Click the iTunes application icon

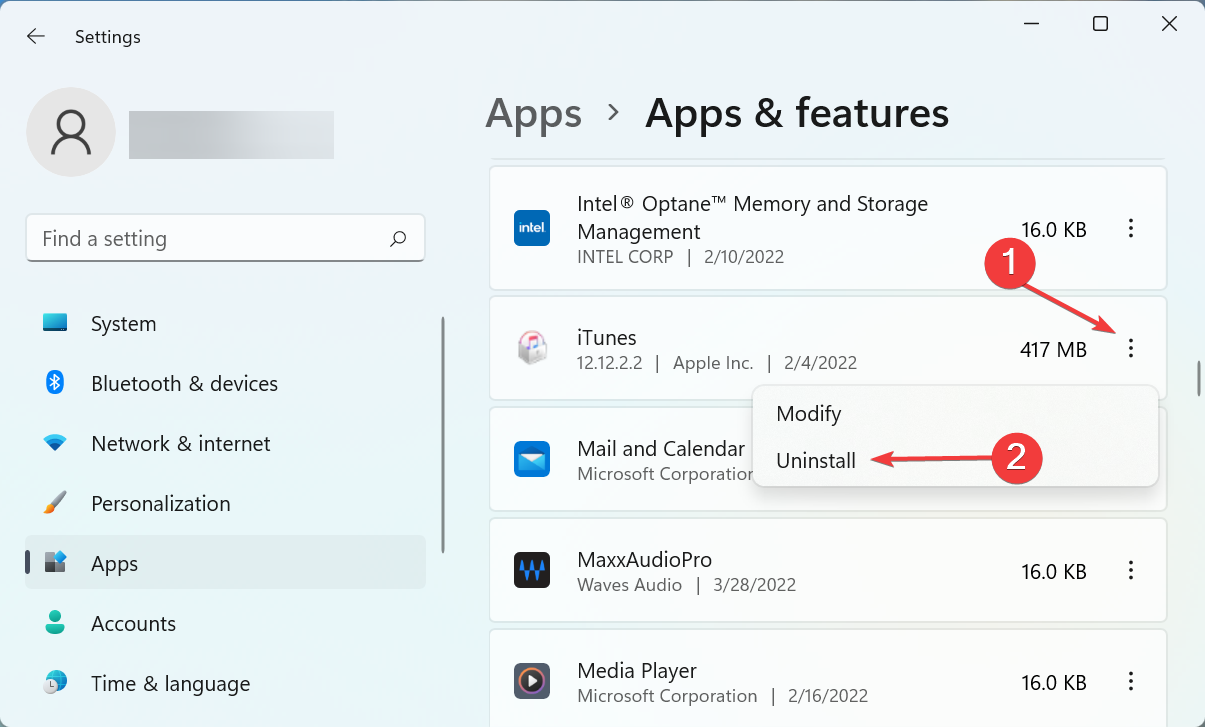click(532, 348)
